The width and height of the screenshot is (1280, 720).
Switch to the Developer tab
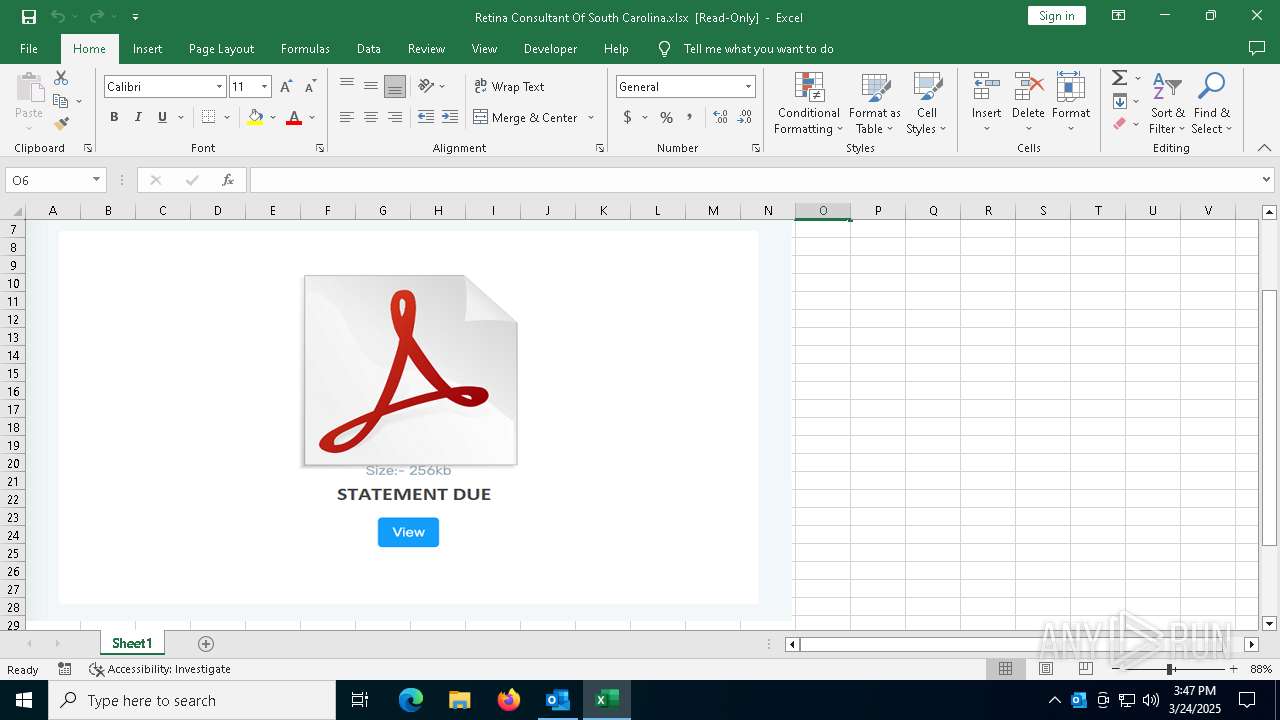550,48
